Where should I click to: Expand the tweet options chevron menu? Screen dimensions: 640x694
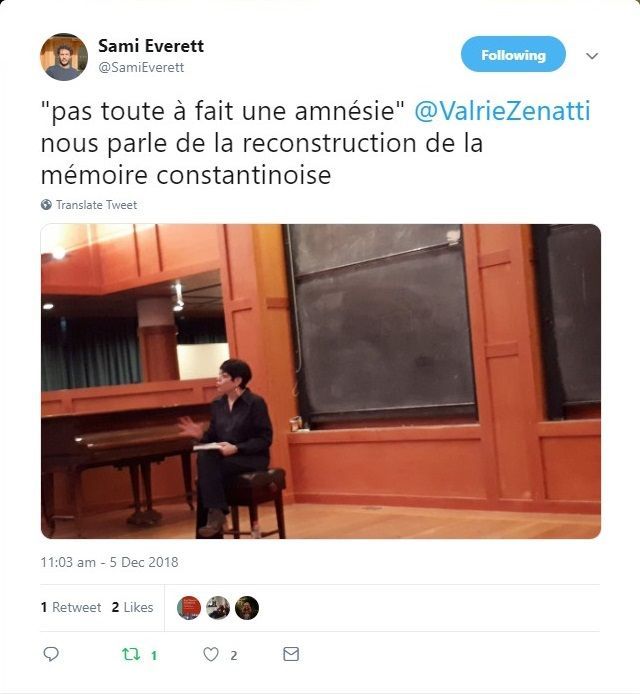click(x=592, y=56)
